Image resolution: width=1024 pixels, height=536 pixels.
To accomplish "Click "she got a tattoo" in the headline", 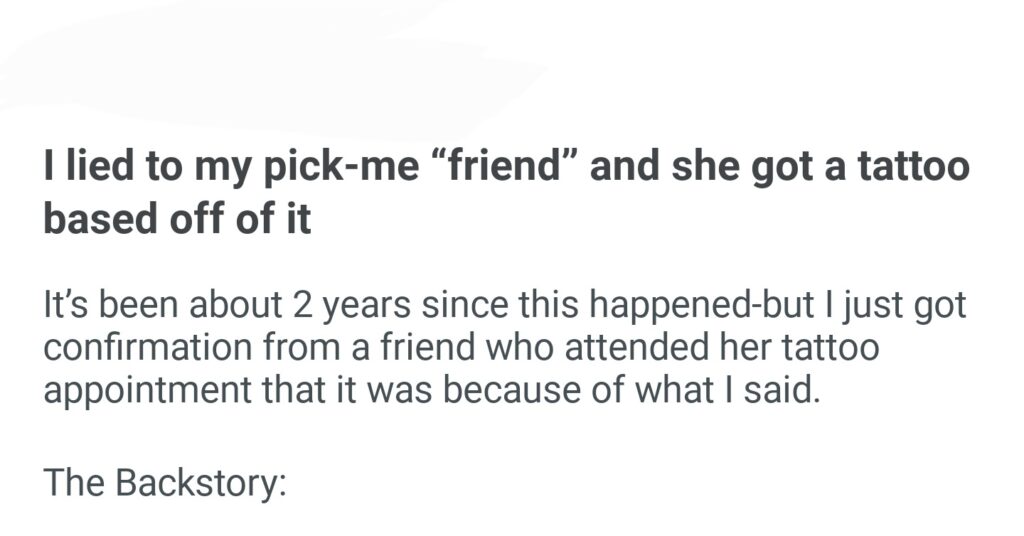I will coord(818,167).
